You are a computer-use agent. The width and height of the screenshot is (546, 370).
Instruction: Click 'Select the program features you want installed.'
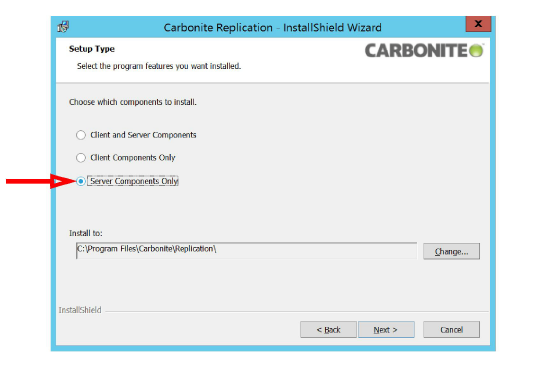point(159,66)
